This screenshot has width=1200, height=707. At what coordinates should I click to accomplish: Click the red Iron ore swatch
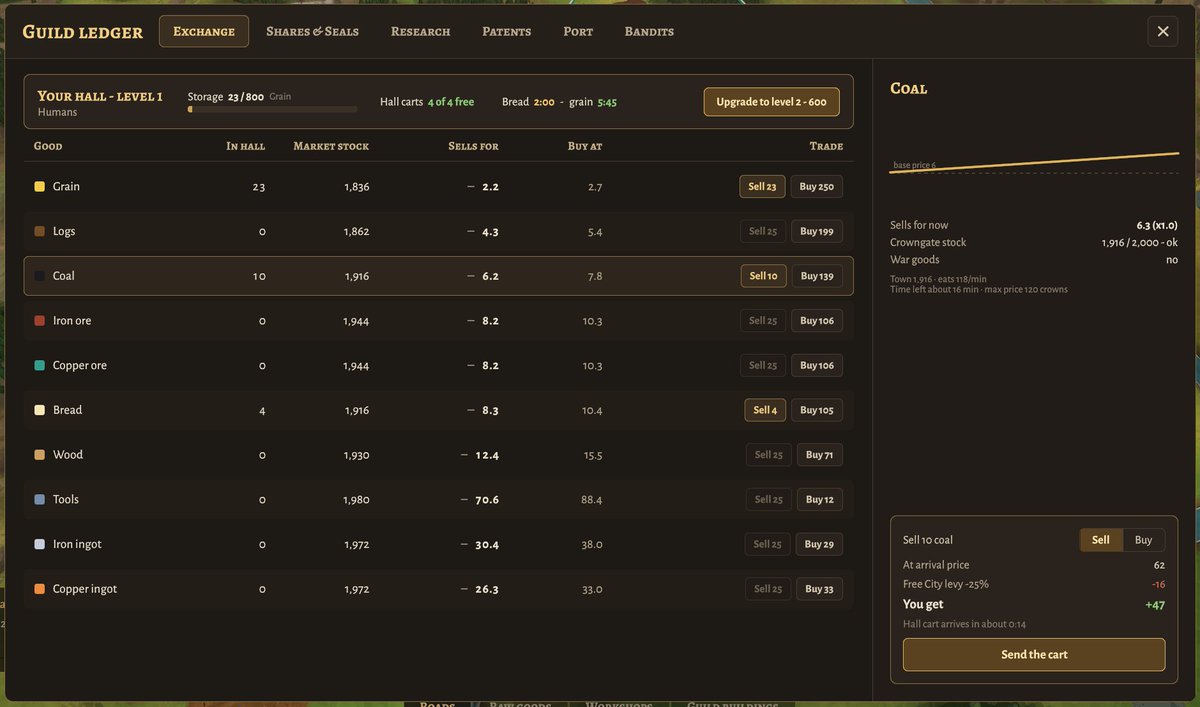click(39, 321)
